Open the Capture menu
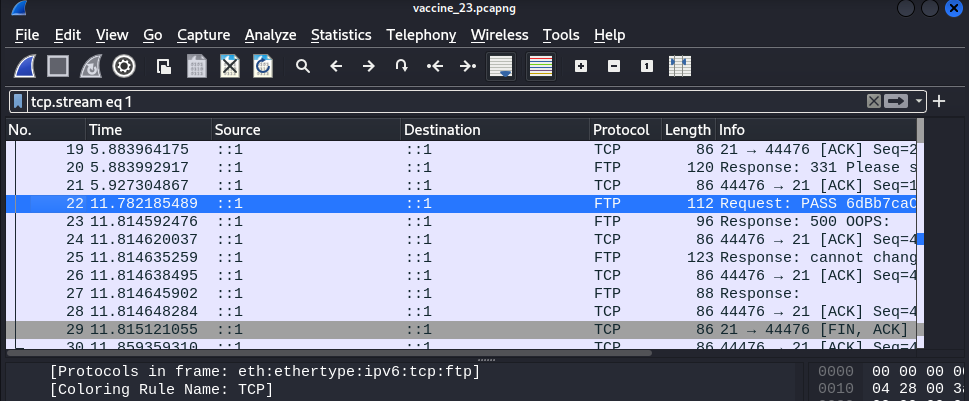 tap(203, 35)
